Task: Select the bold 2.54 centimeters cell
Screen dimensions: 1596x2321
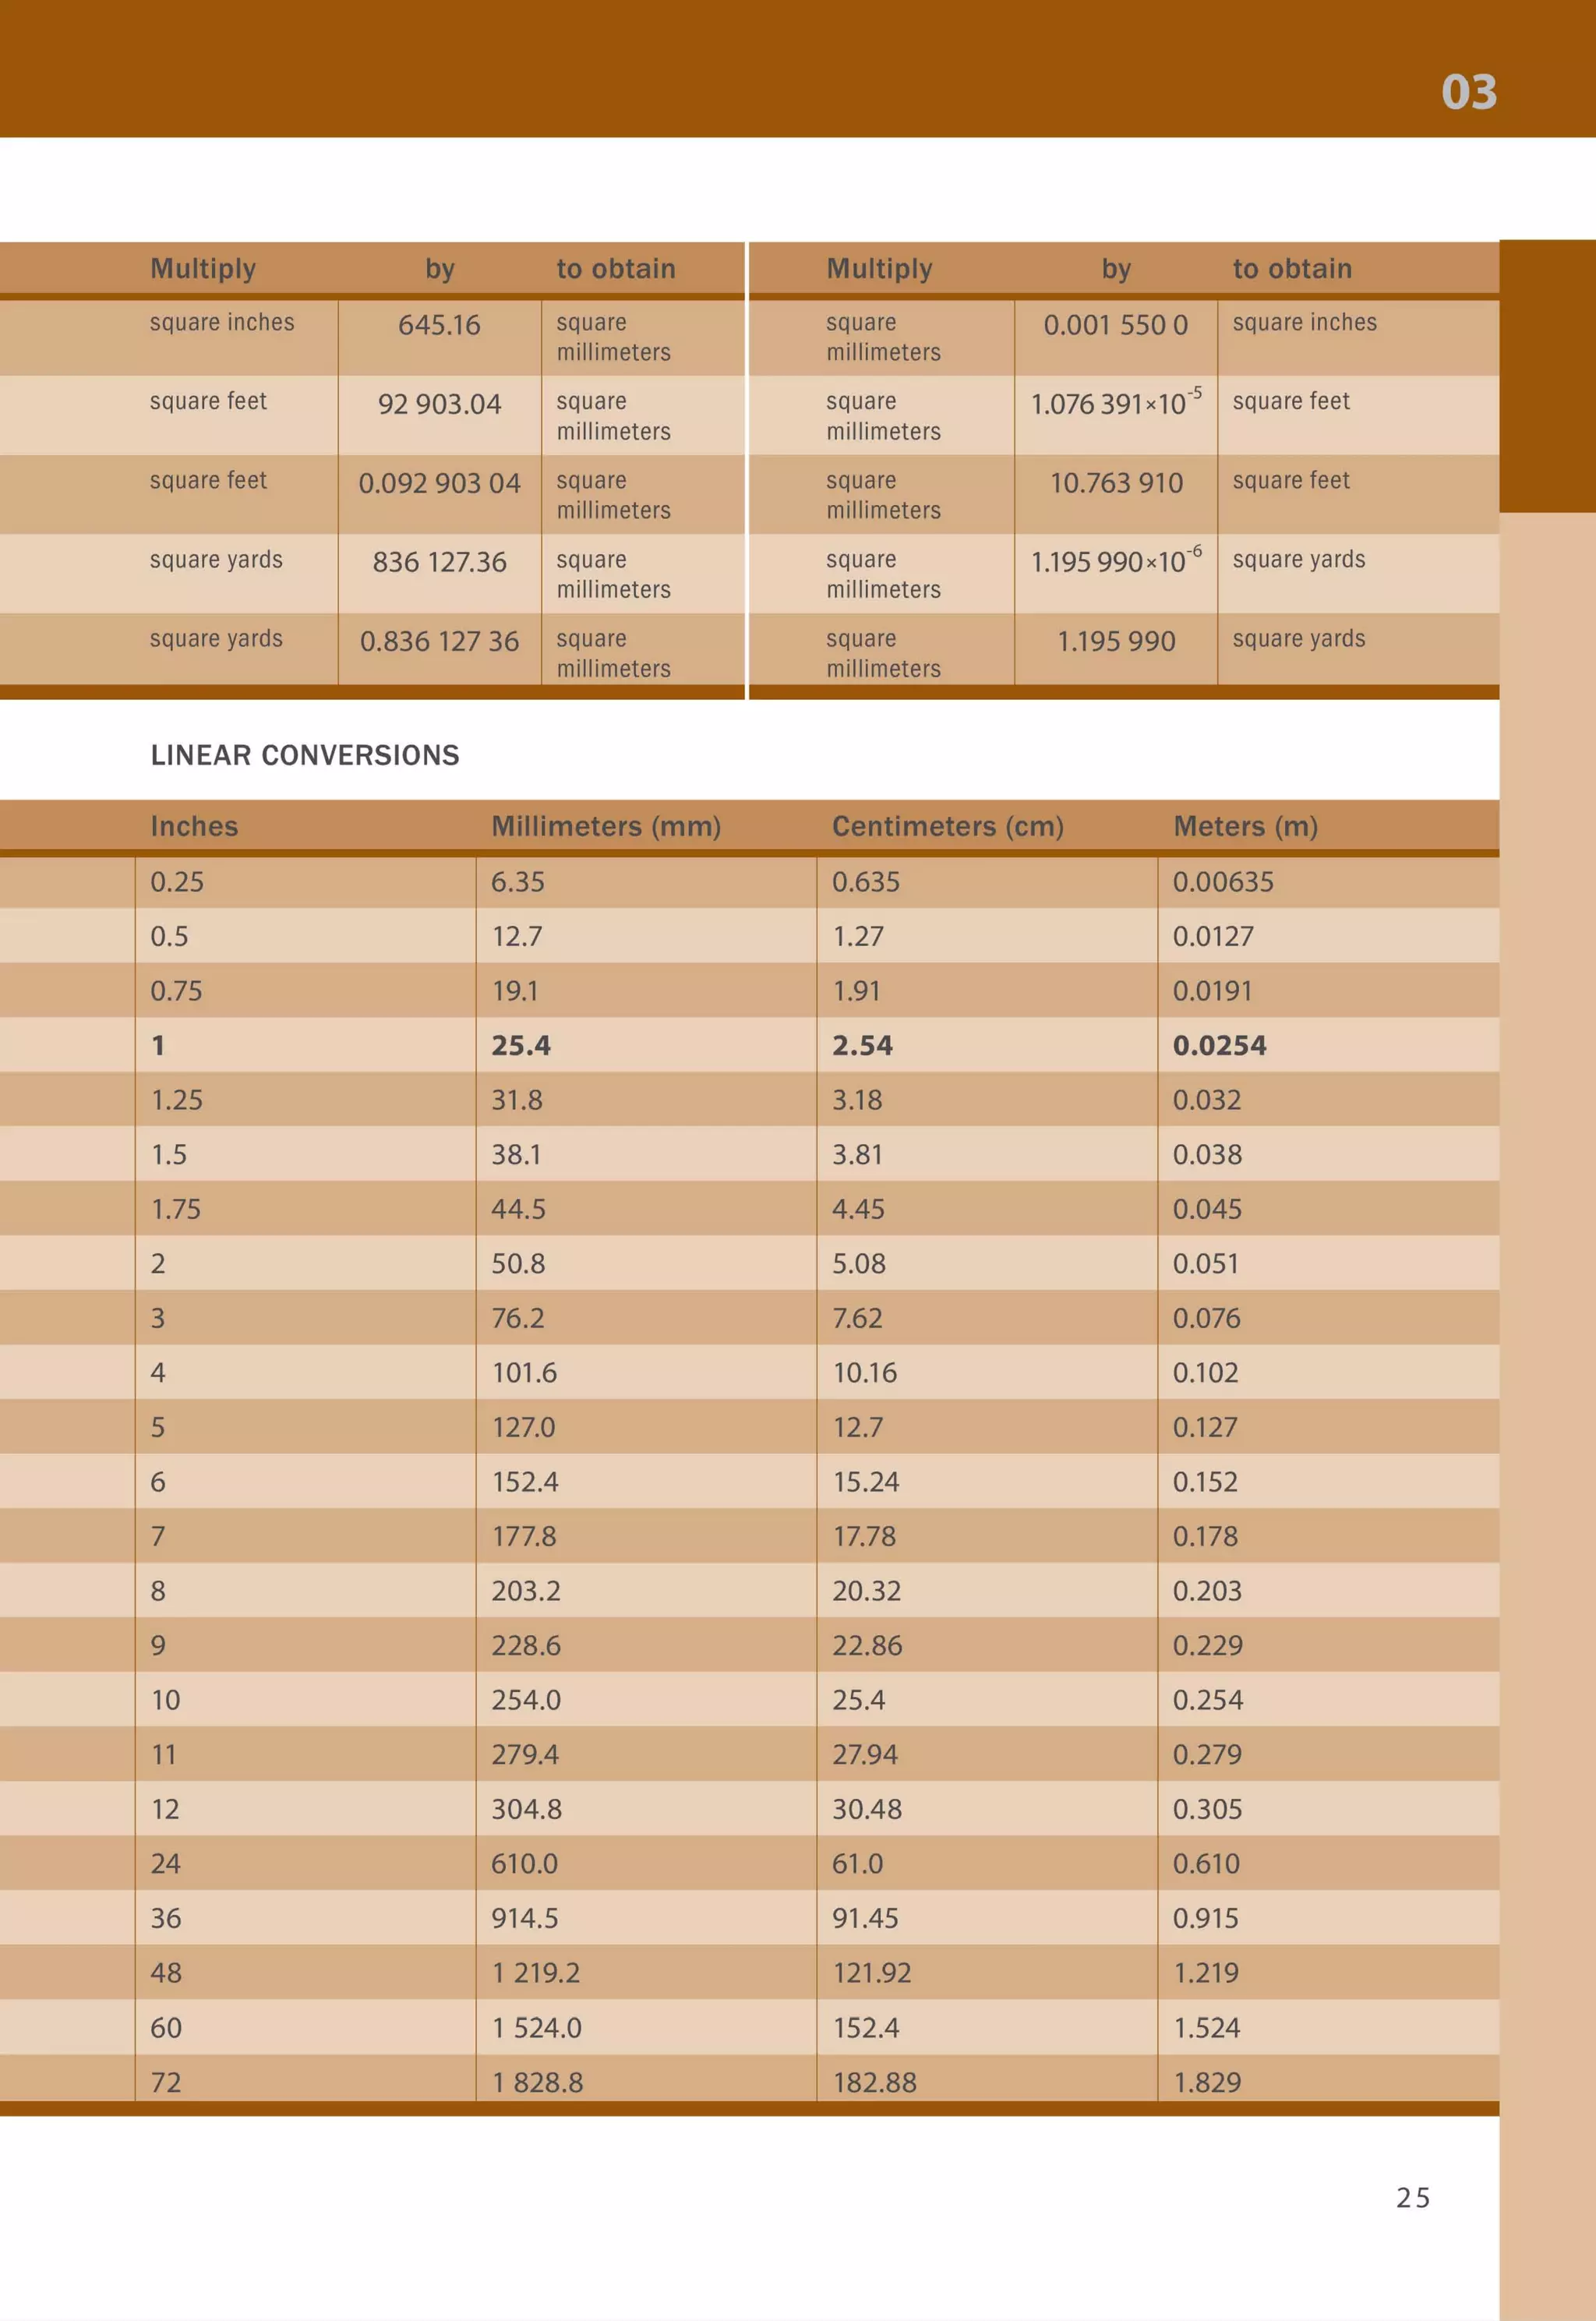Action: point(862,1045)
